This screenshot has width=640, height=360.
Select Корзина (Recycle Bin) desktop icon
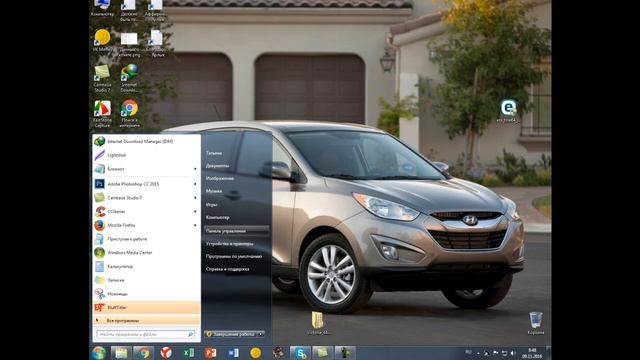pos(536,323)
